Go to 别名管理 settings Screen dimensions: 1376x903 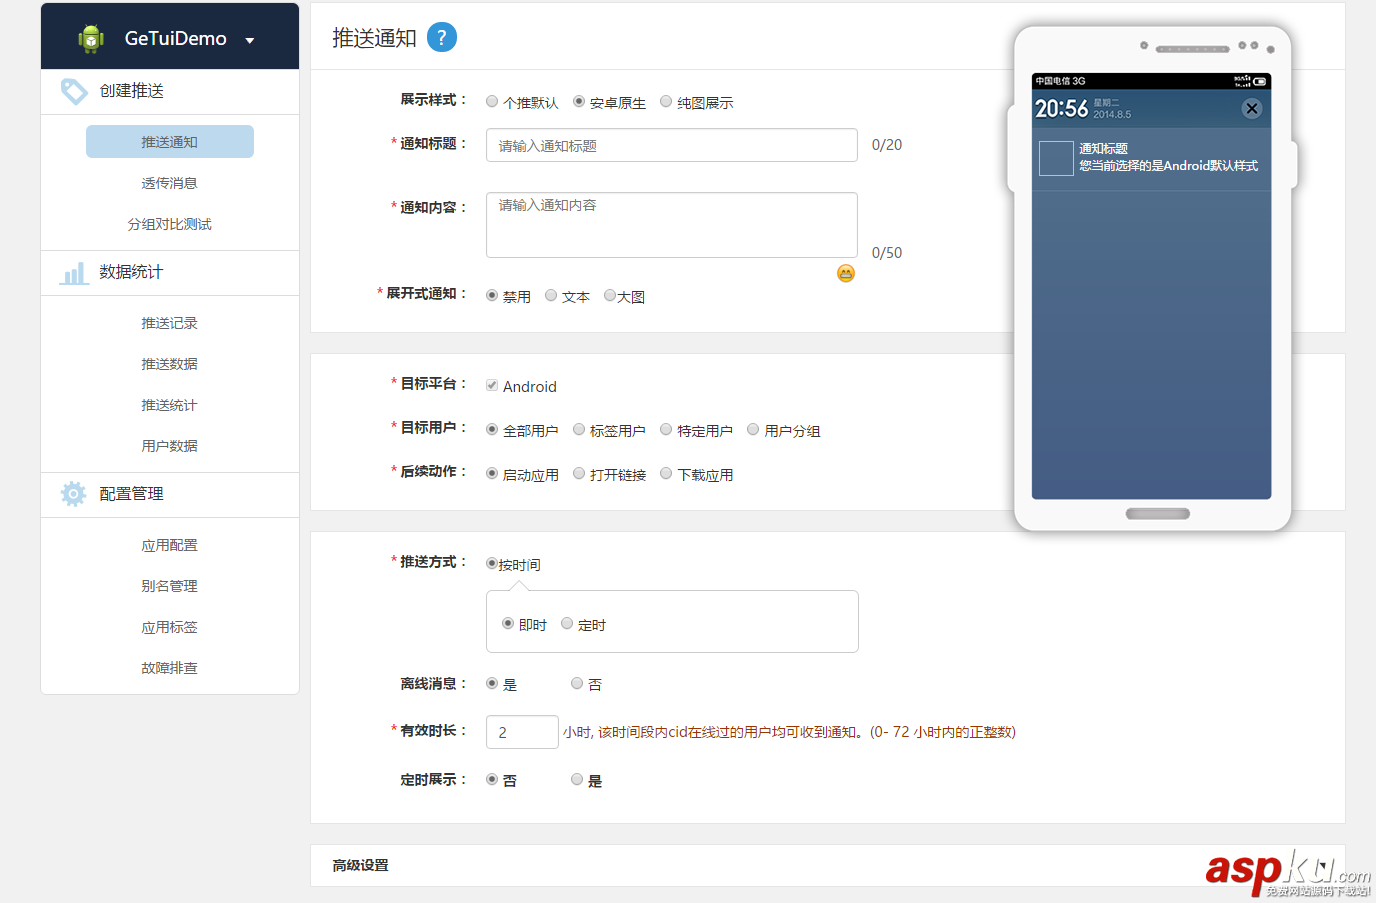point(169,585)
